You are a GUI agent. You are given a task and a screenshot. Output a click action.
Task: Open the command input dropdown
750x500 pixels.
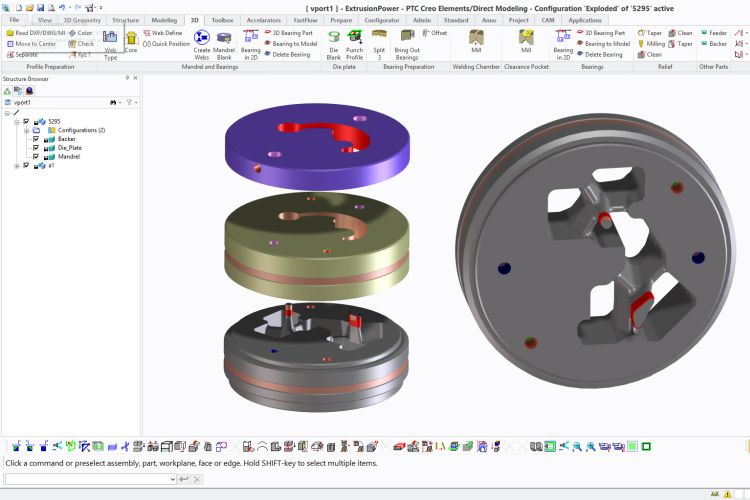[172, 479]
